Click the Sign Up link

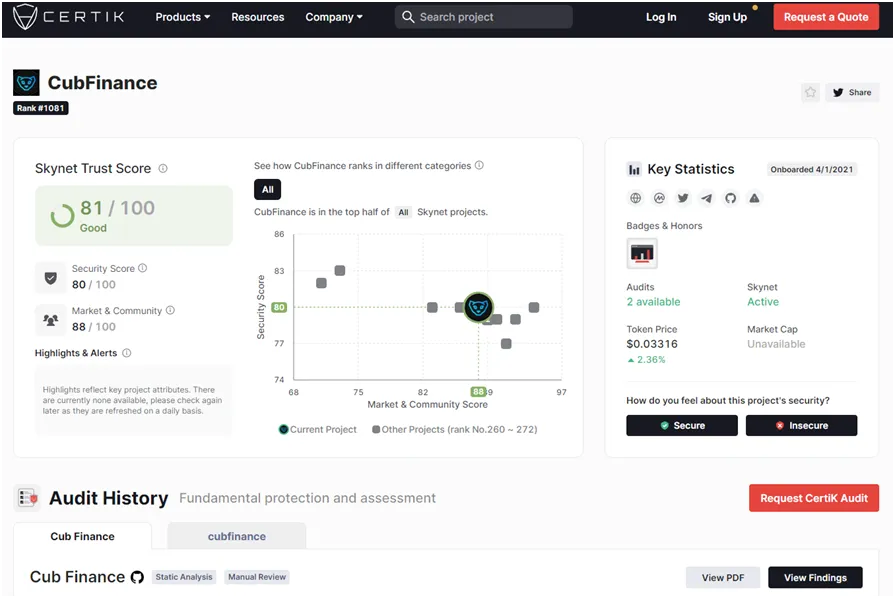(x=727, y=17)
